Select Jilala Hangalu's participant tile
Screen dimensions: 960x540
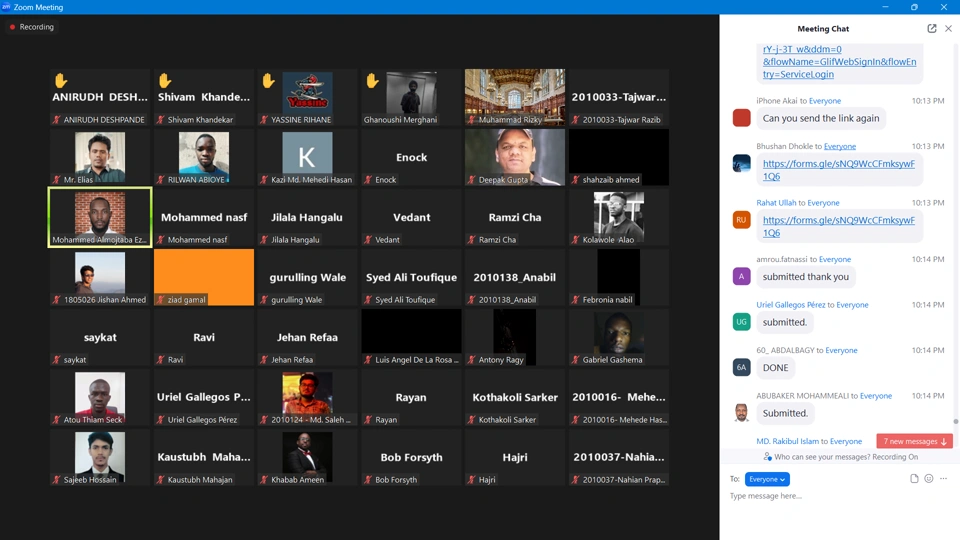tap(307, 217)
